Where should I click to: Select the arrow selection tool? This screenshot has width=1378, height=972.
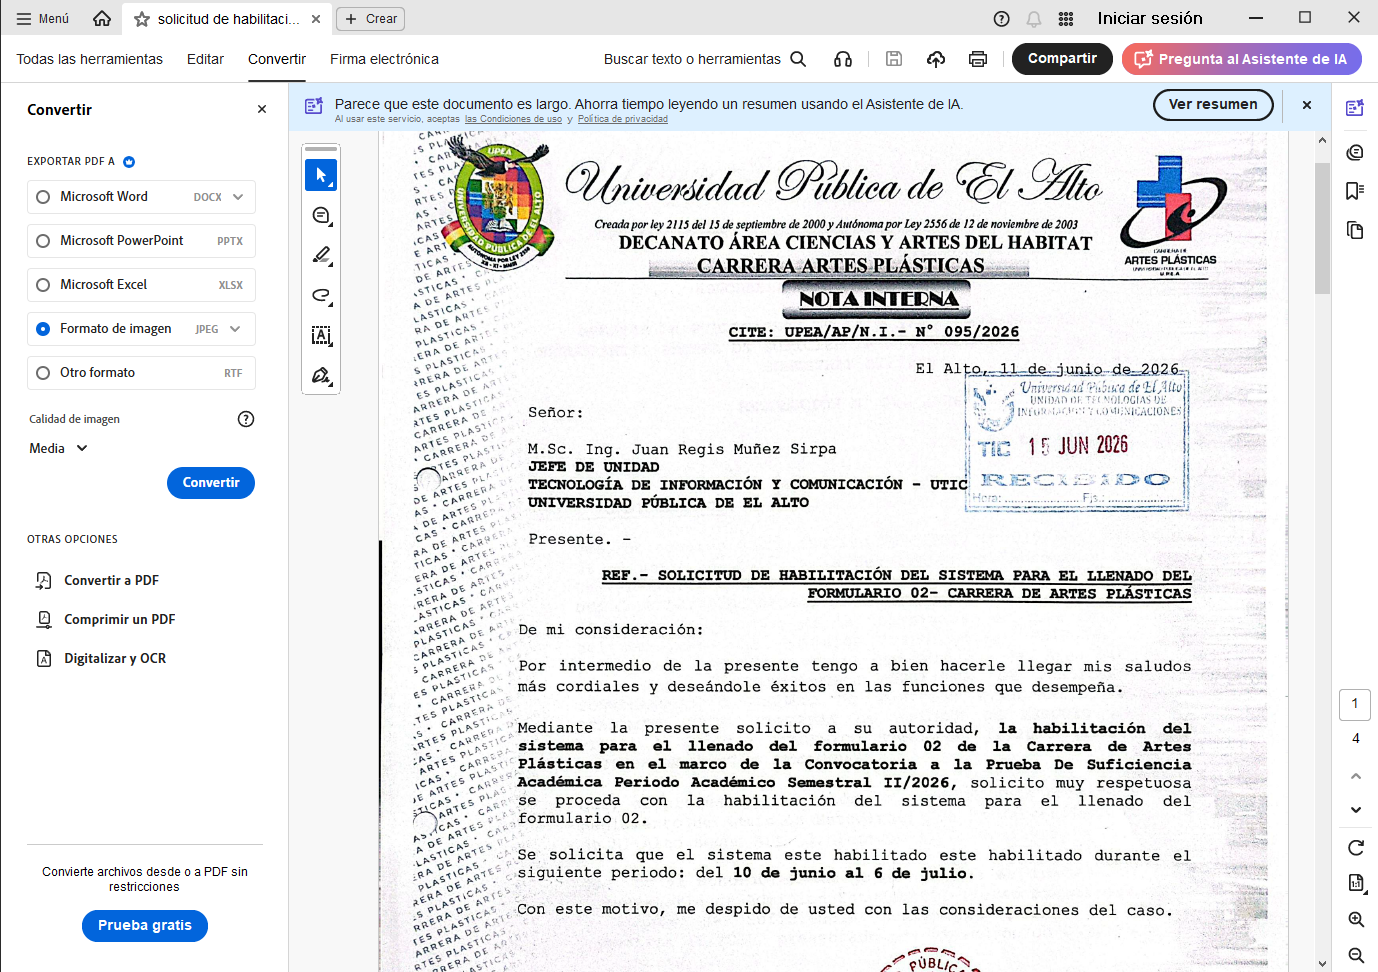pyautogui.click(x=321, y=175)
